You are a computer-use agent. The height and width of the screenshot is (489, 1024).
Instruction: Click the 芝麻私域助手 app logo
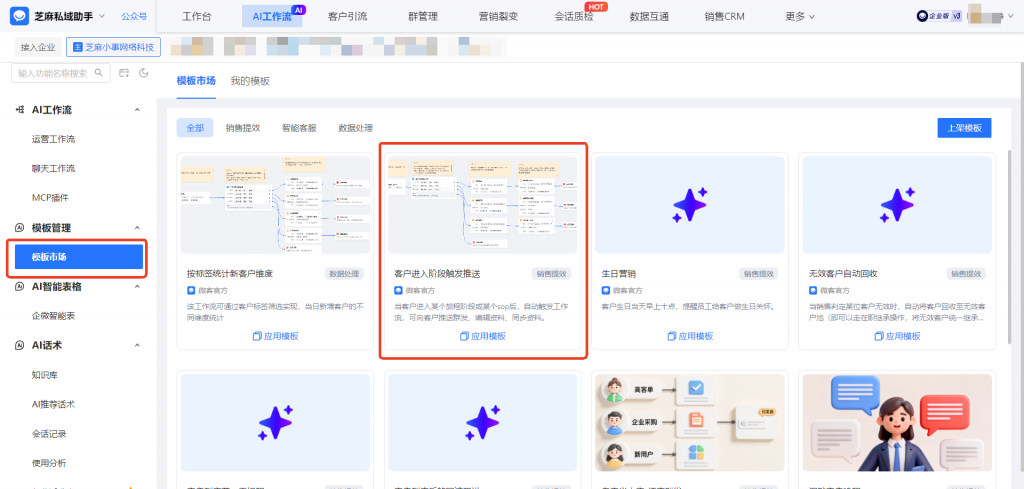(19, 16)
